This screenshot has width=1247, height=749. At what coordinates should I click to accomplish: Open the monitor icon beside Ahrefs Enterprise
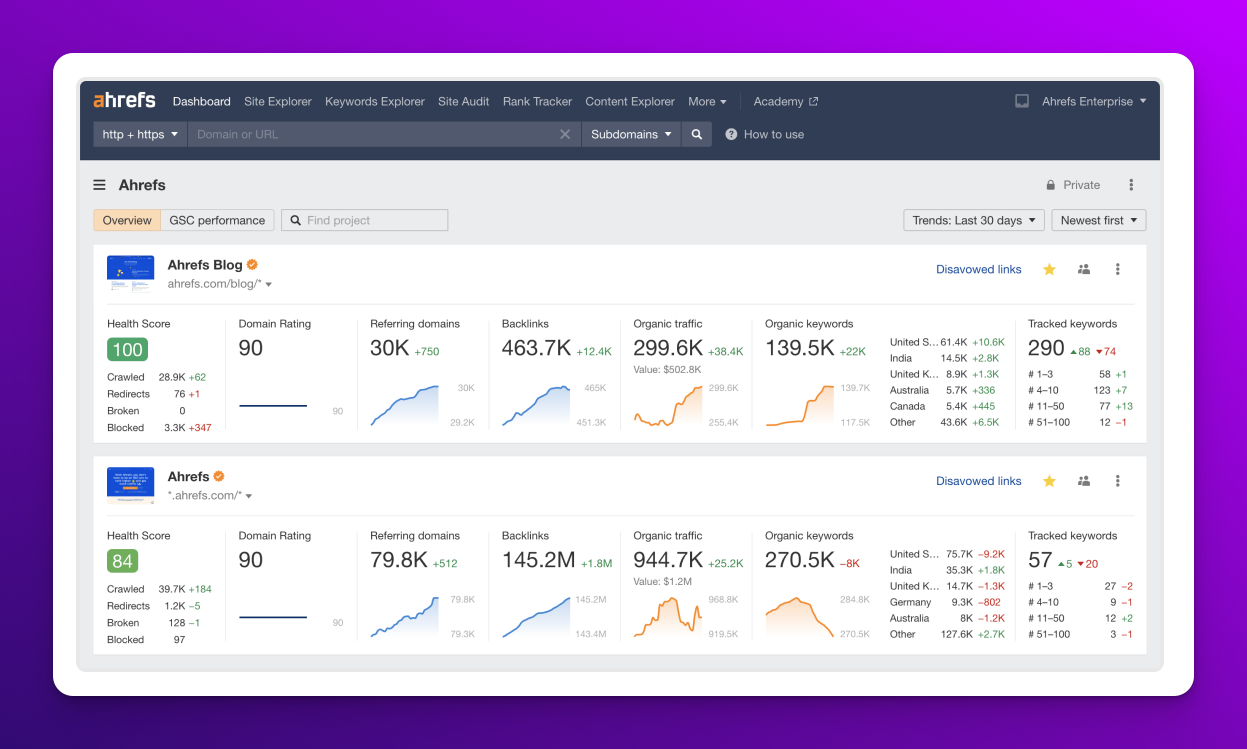[1022, 101]
